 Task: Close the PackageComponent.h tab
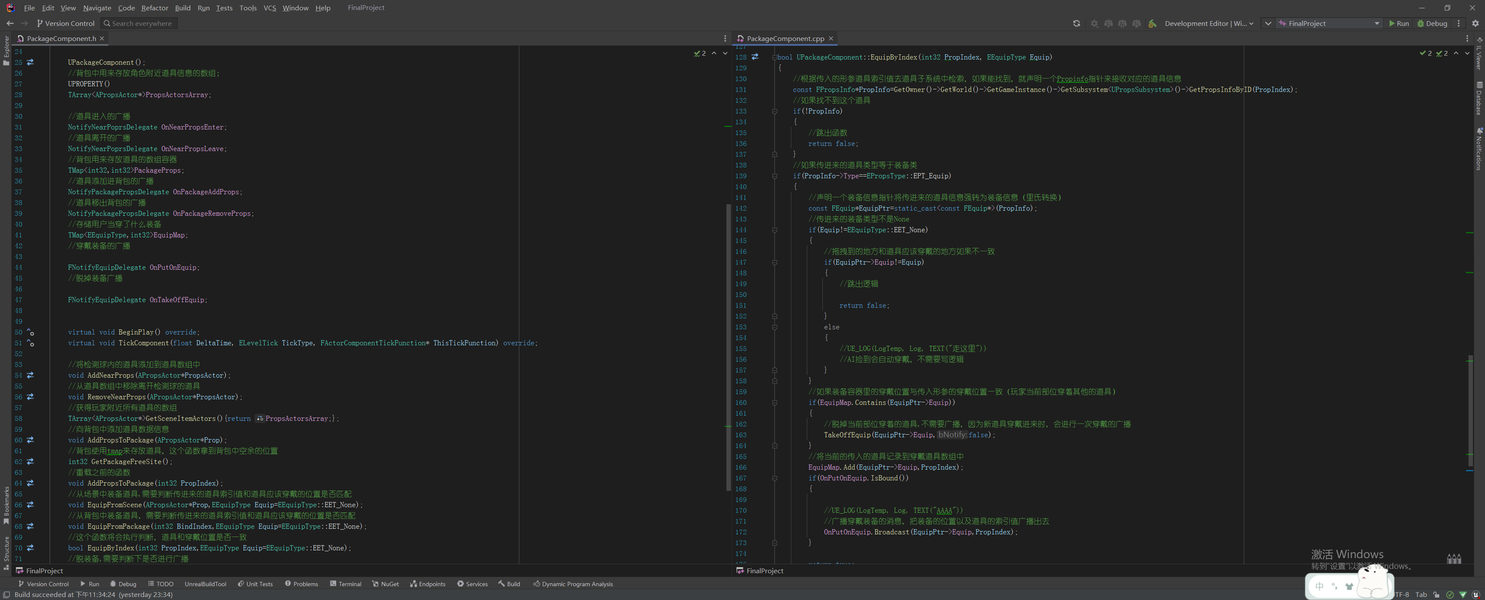click(103, 39)
